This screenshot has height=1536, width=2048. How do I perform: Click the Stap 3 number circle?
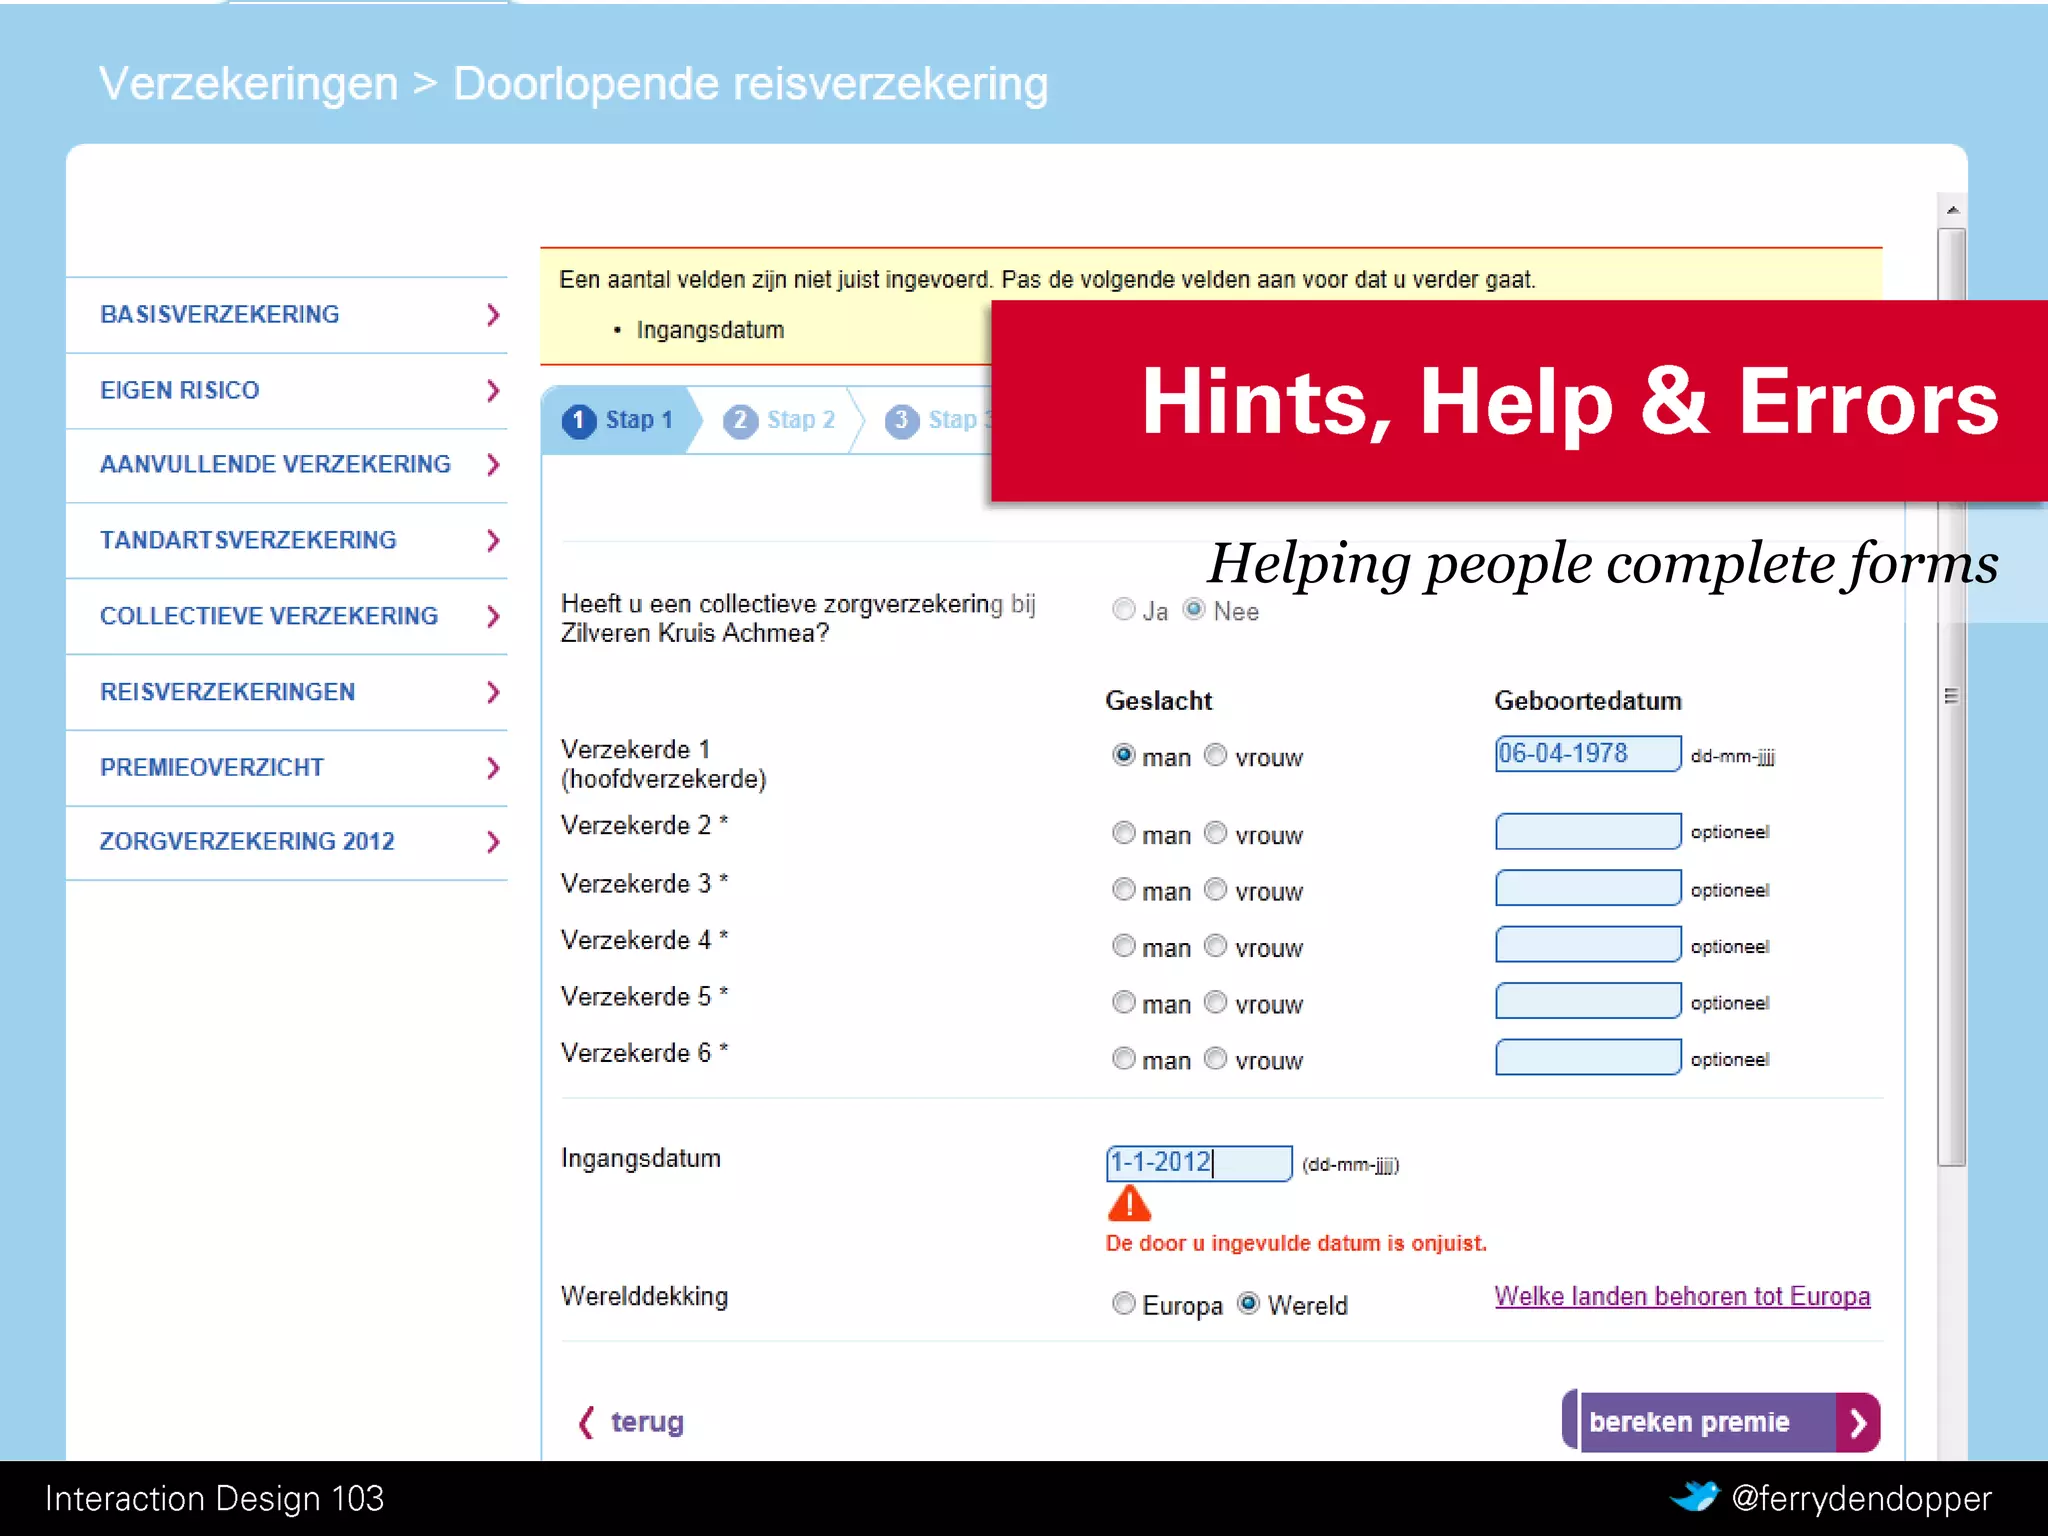point(901,421)
